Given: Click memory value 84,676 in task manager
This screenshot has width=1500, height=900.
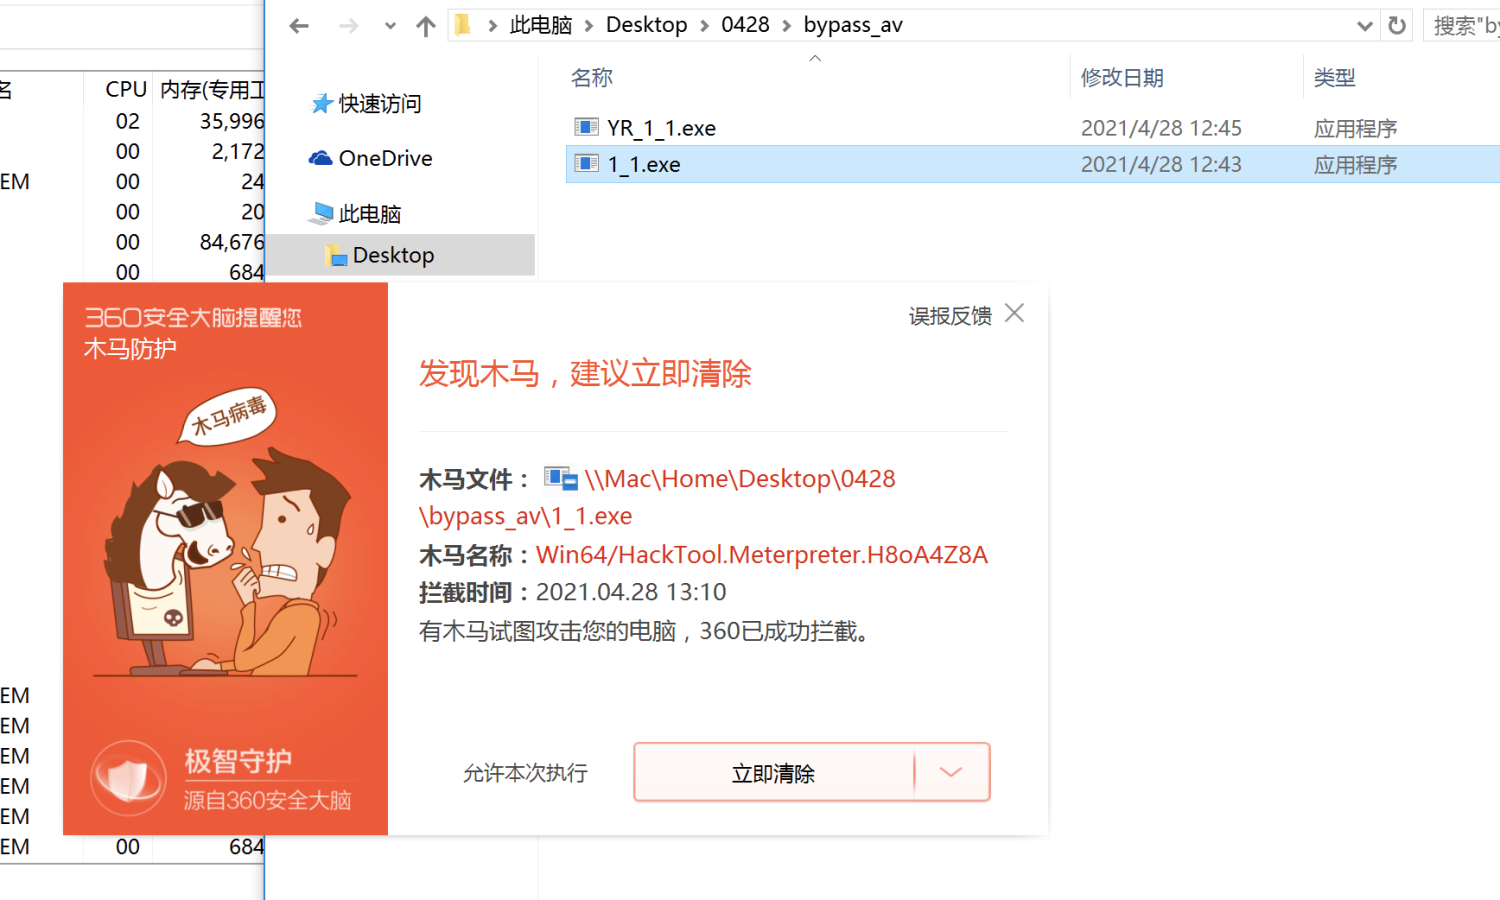Looking at the screenshot, I should pos(232,242).
